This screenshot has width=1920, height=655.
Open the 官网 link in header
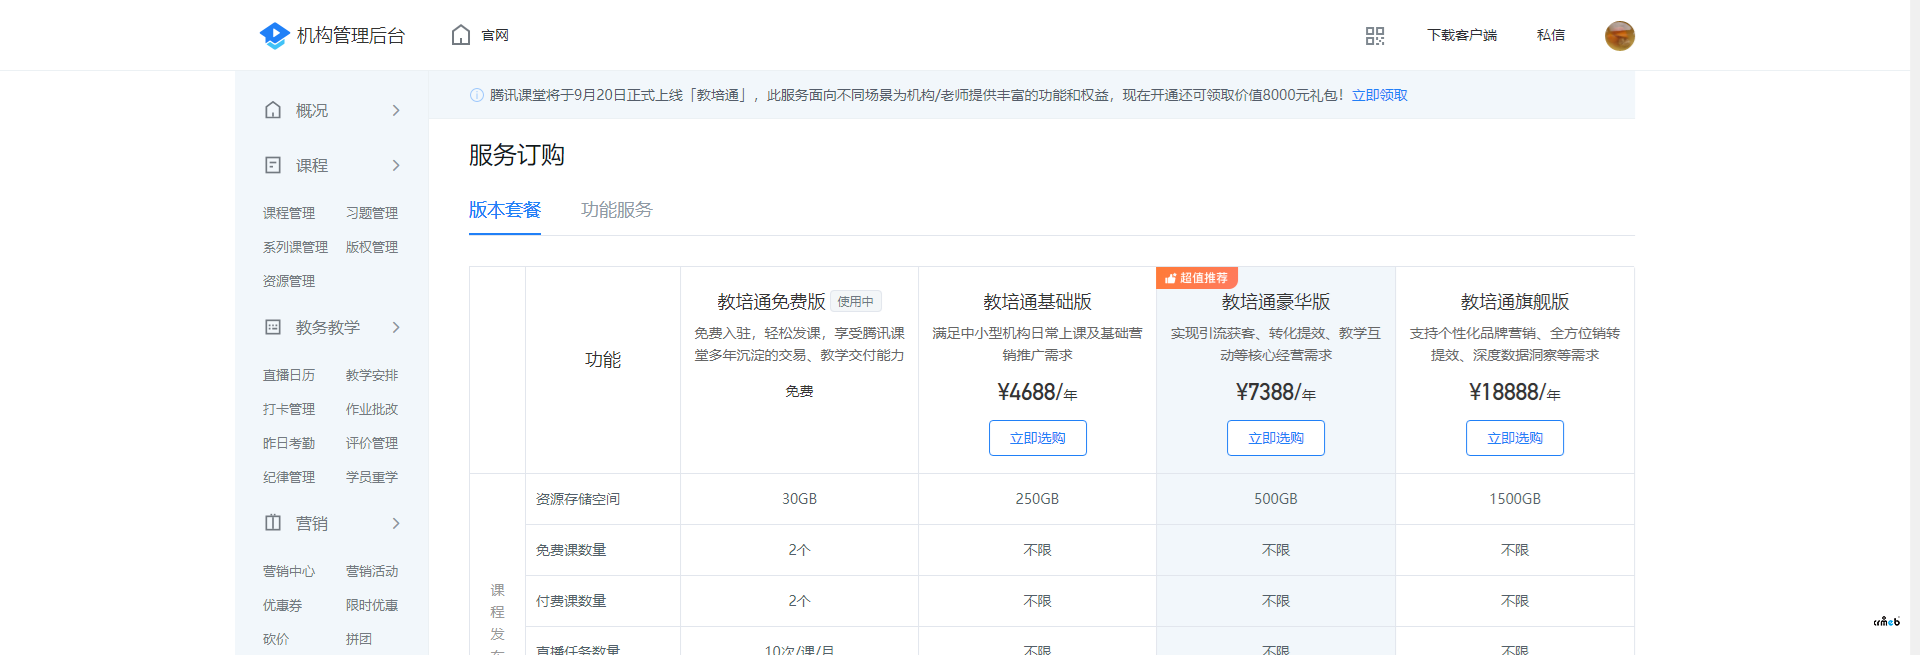pos(495,35)
